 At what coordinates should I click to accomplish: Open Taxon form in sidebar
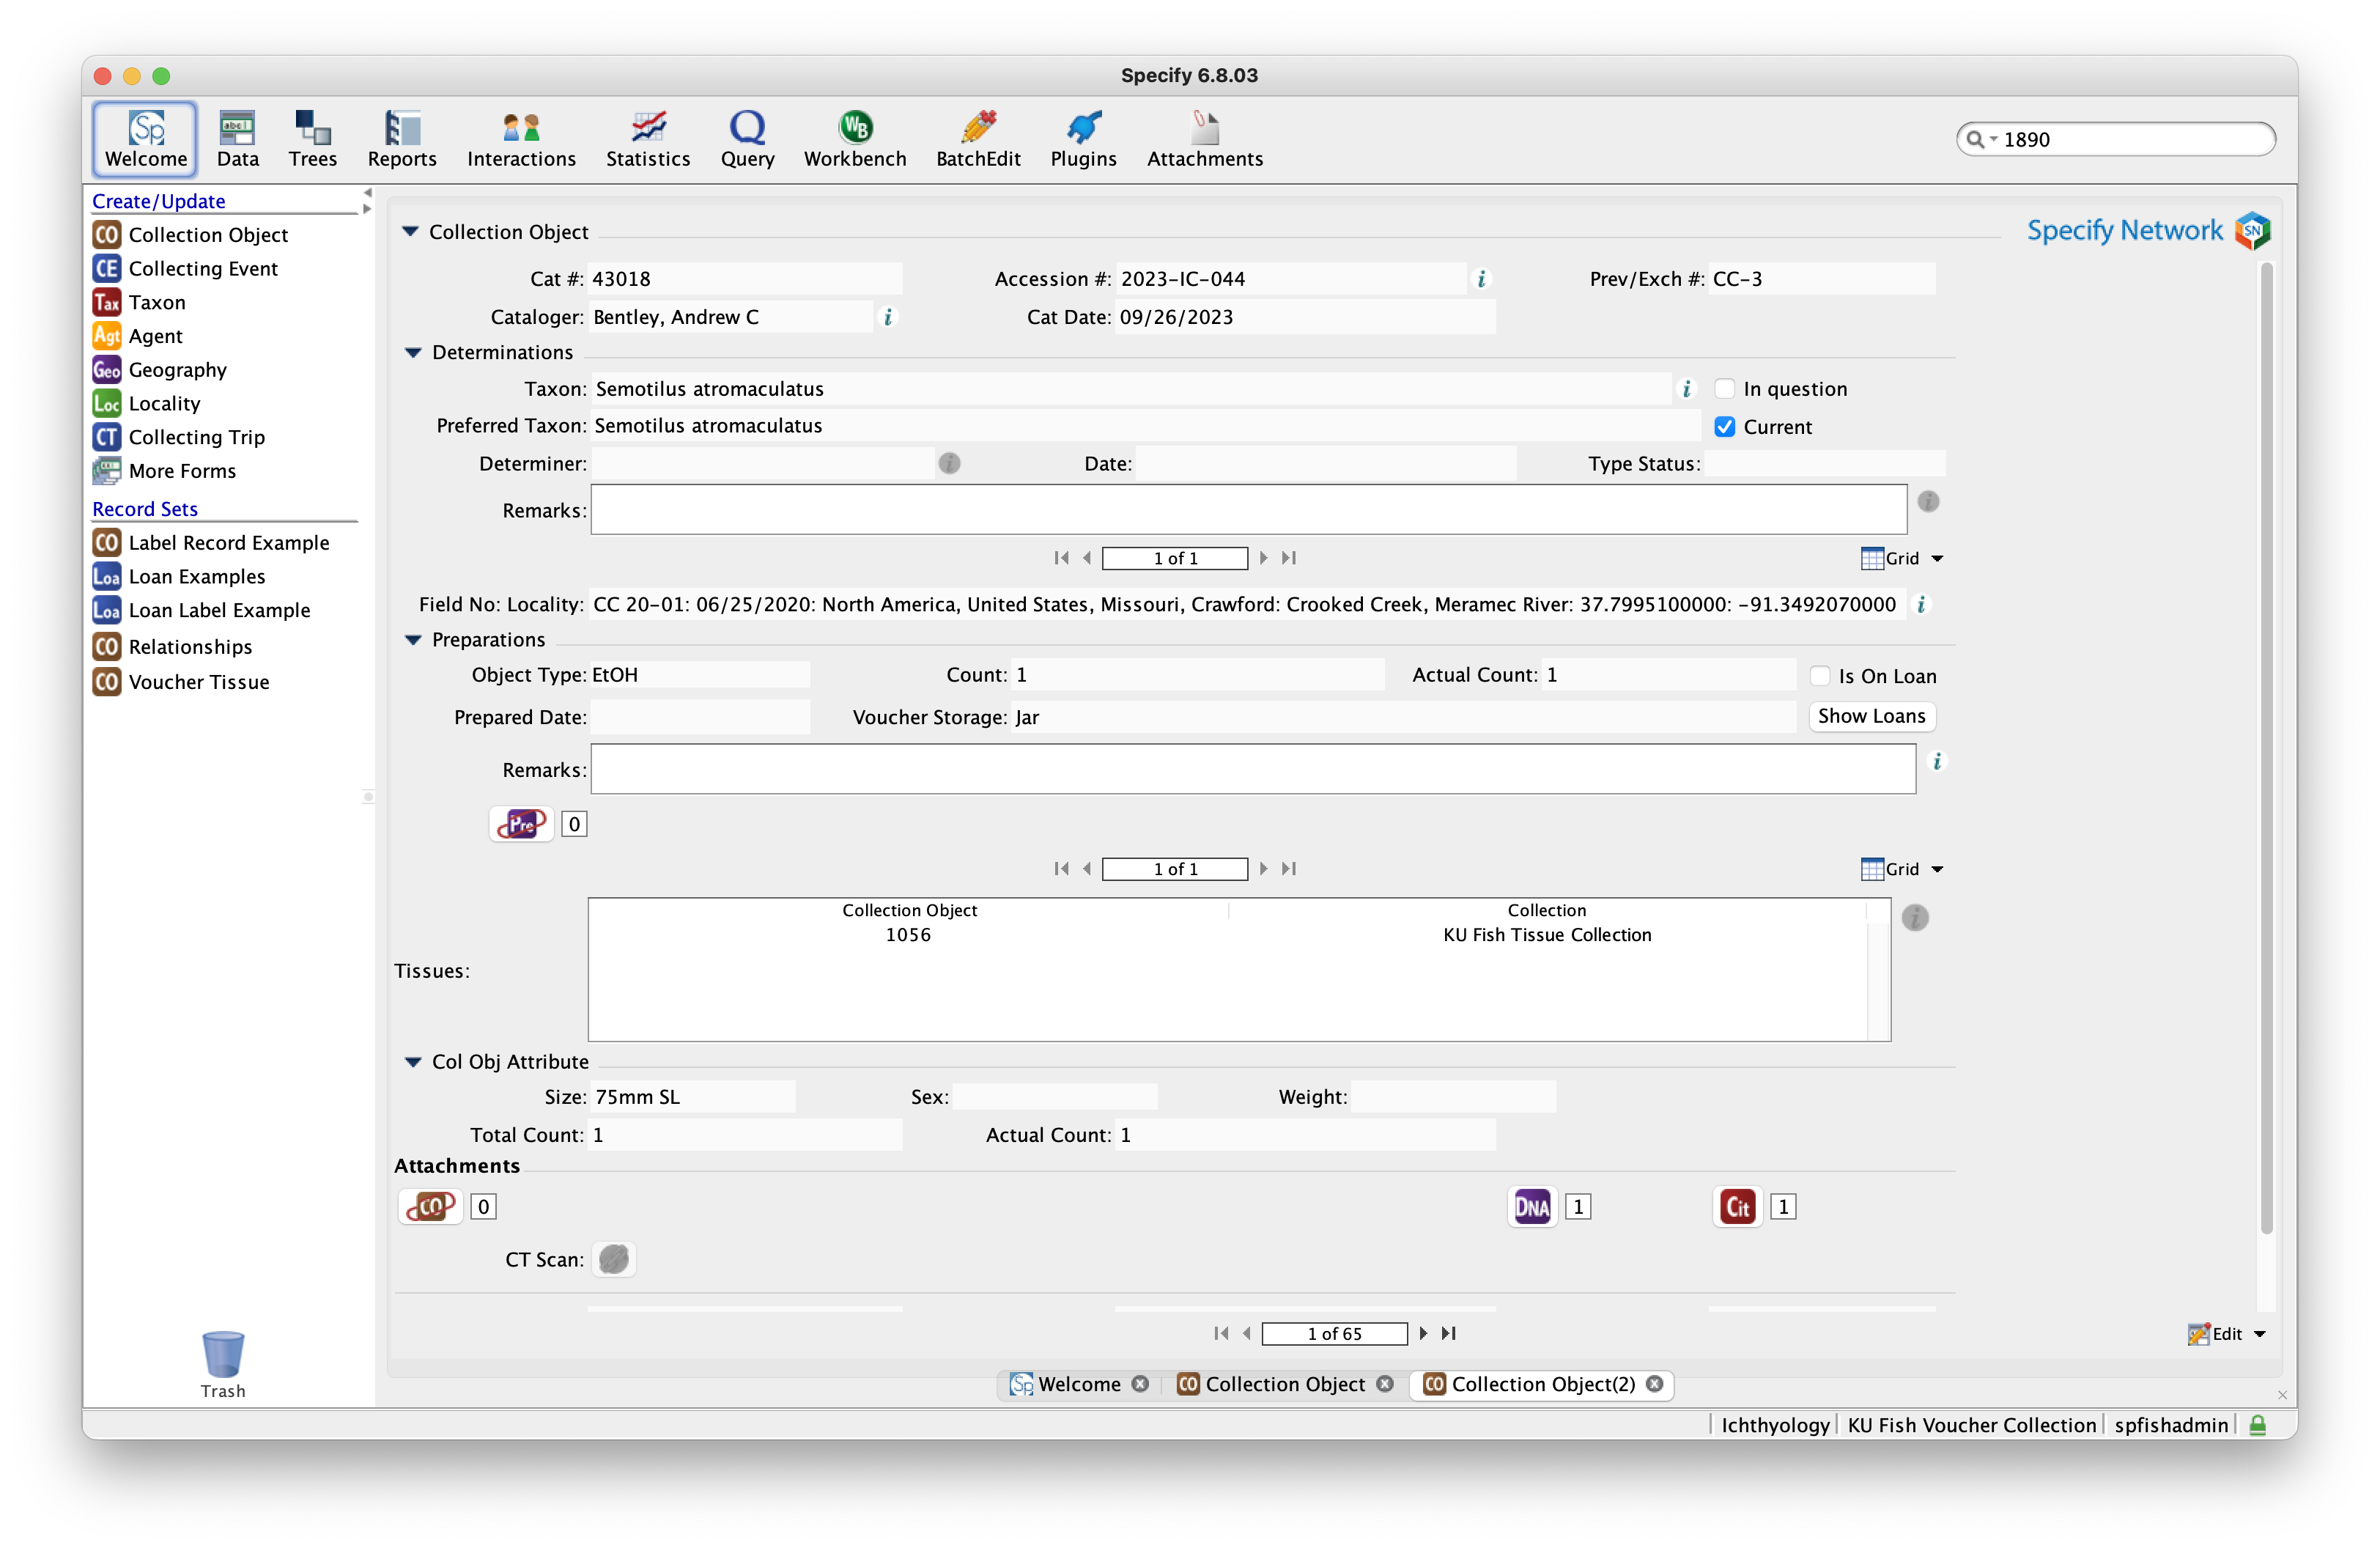[139, 302]
